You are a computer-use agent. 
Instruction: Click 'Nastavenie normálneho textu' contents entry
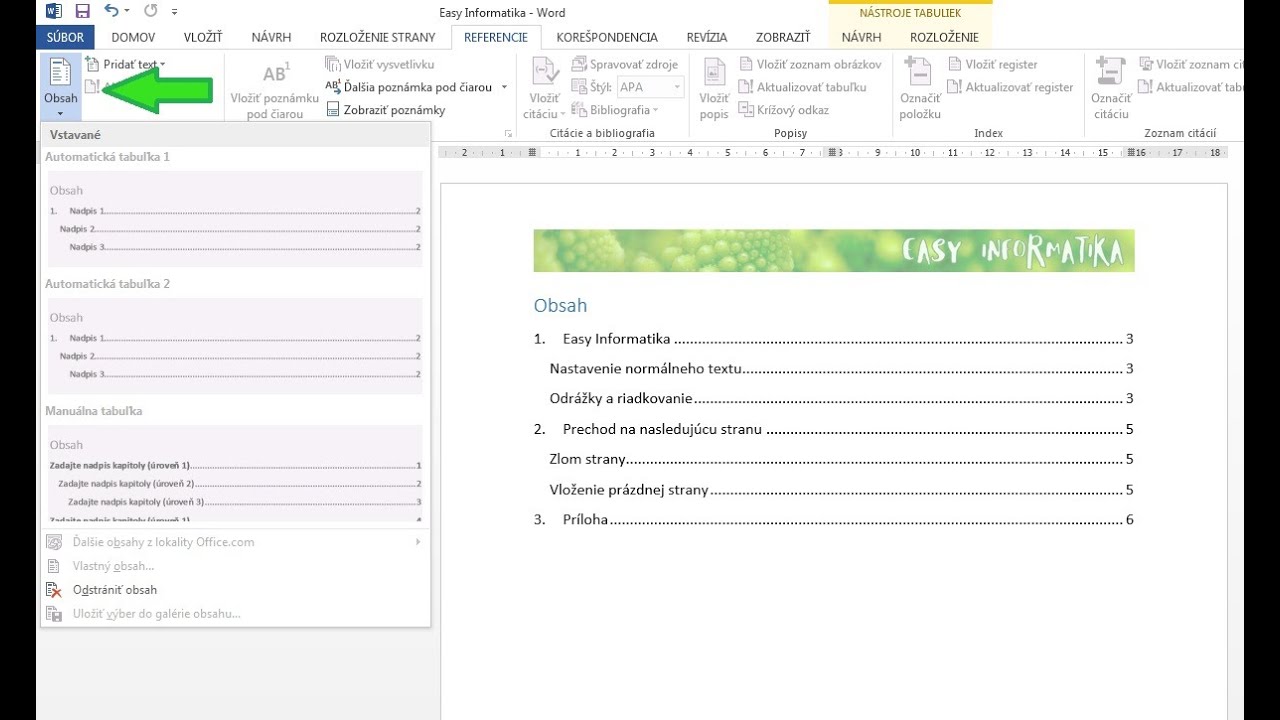click(841, 369)
